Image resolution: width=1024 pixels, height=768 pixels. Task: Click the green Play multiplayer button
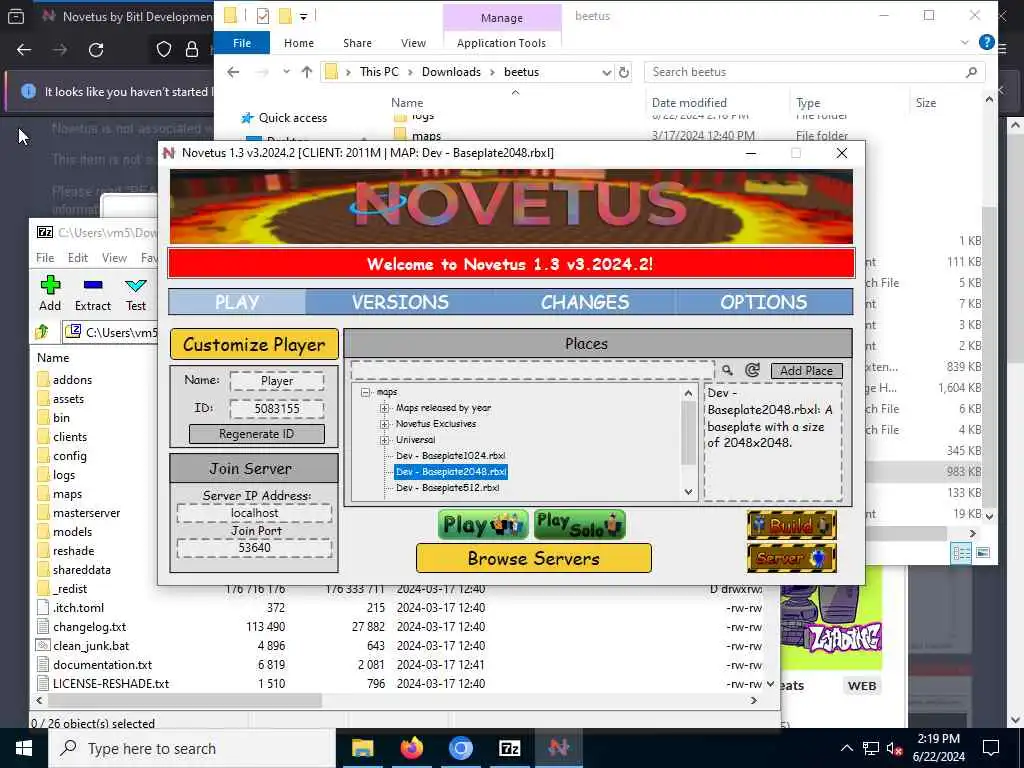pos(483,524)
